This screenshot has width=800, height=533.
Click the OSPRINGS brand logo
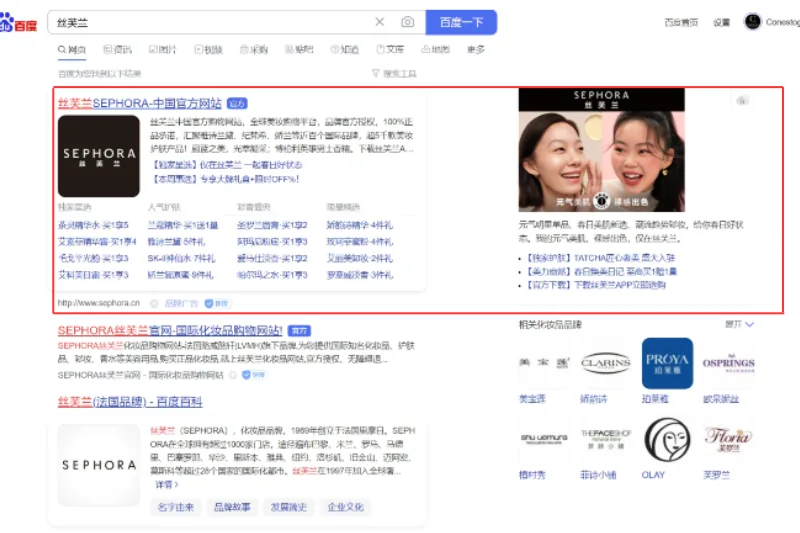click(x=729, y=363)
